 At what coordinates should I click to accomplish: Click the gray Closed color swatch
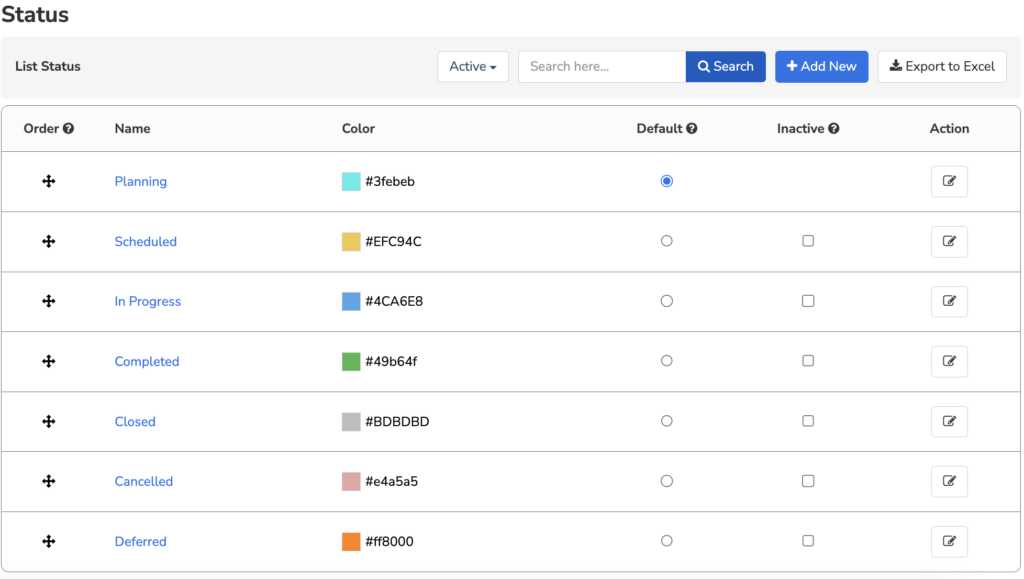pos(351,422)
